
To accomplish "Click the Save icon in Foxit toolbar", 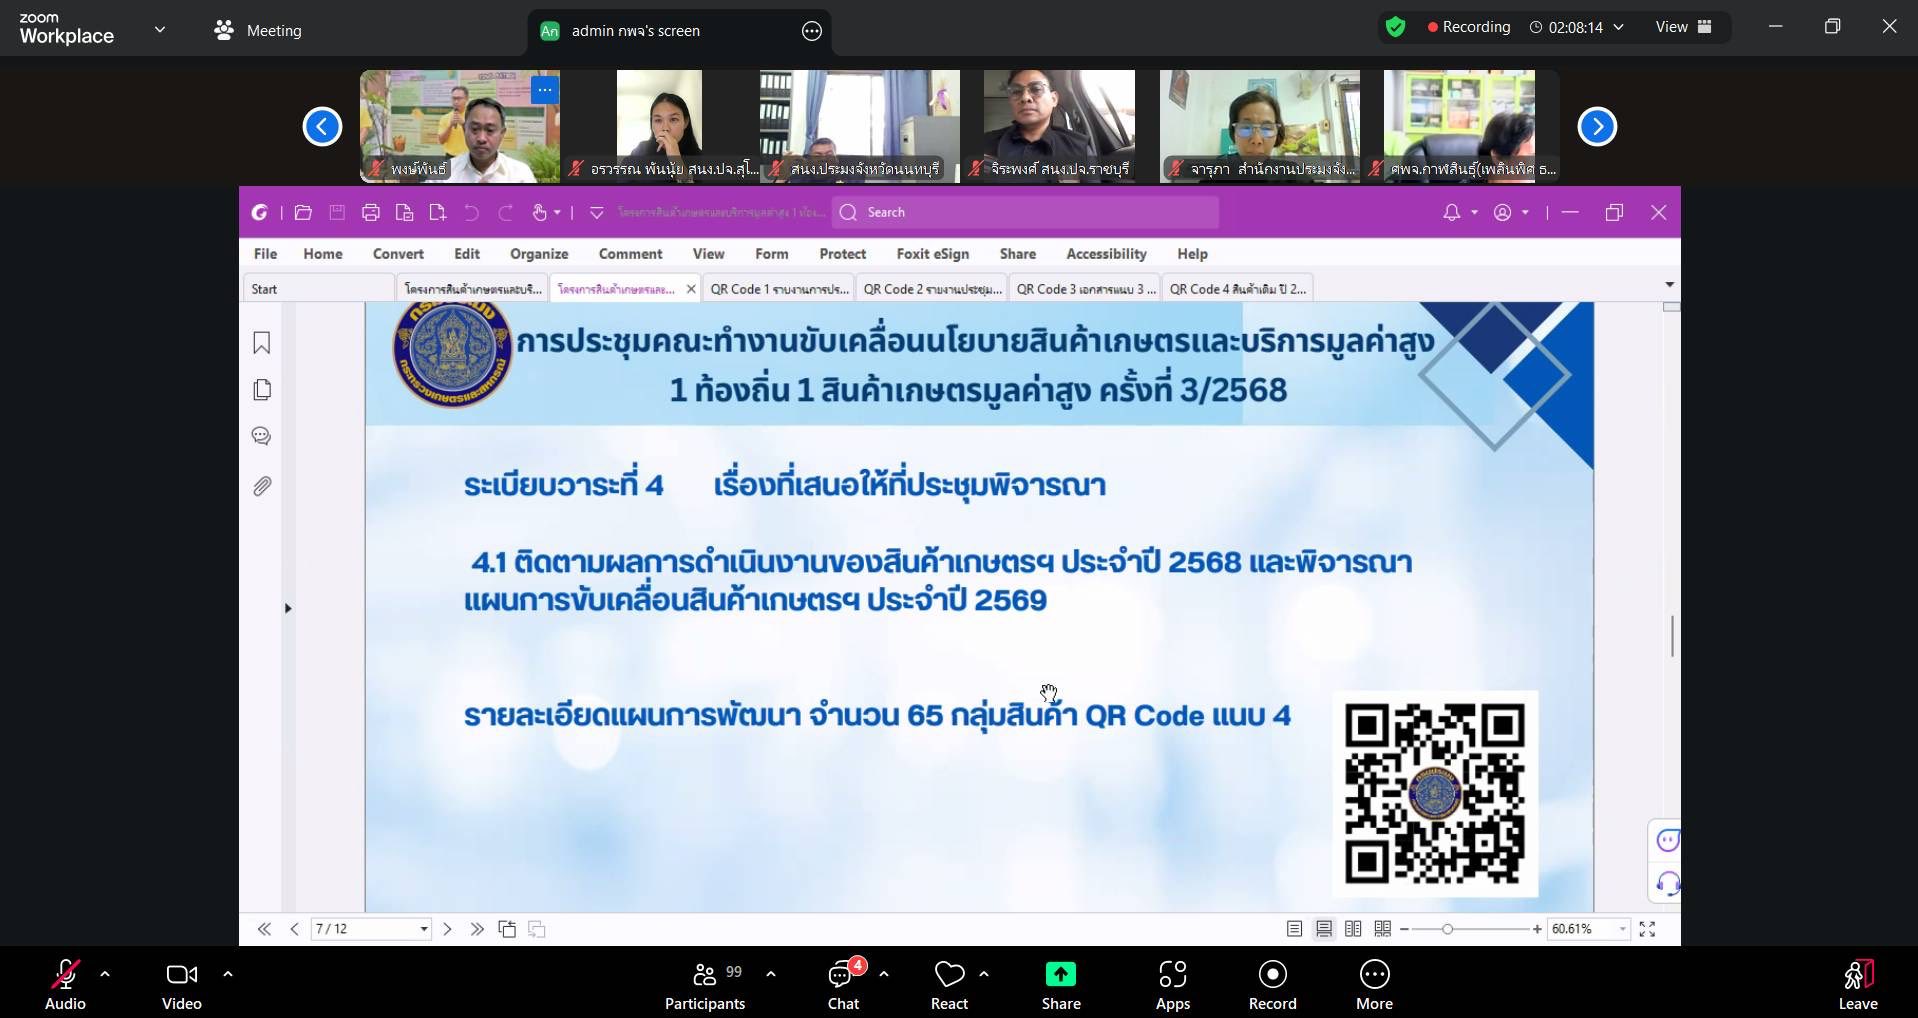I will [x=336, y=212].
